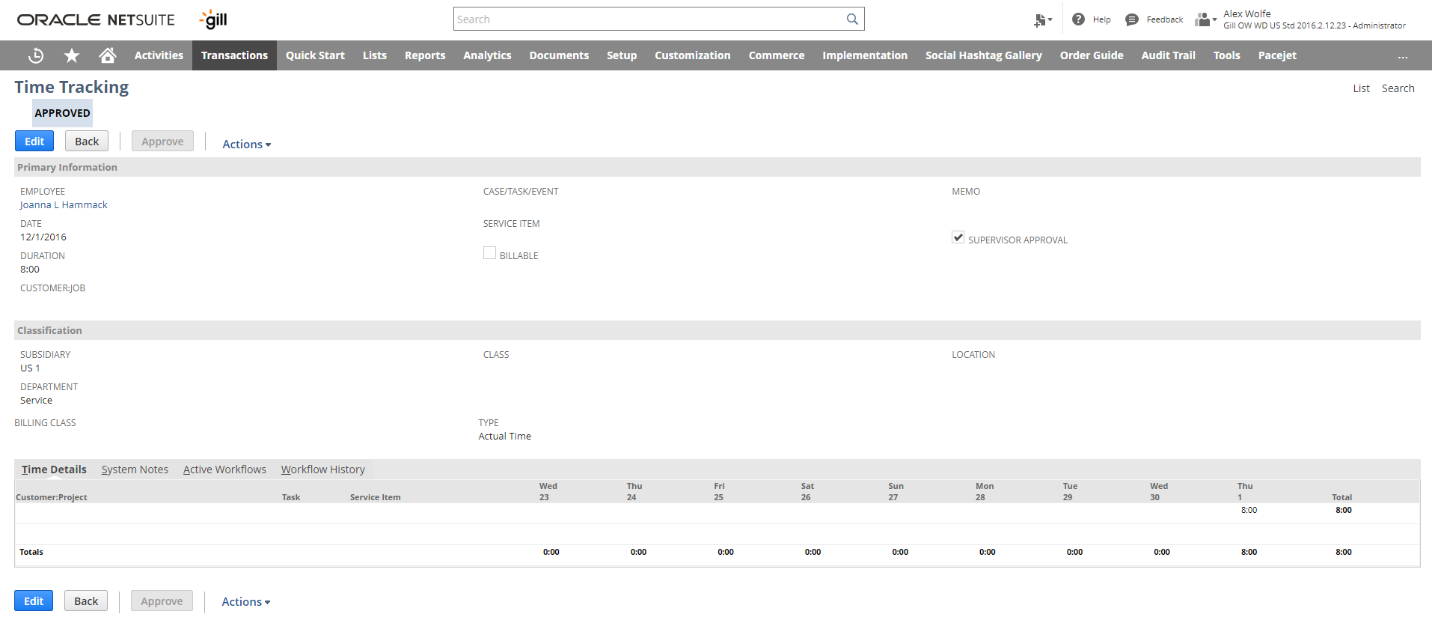Open the Recent Records clock icon
The height and width of the screenshot is (620, 1432).
pyautogui.click(x=36, y=56)
